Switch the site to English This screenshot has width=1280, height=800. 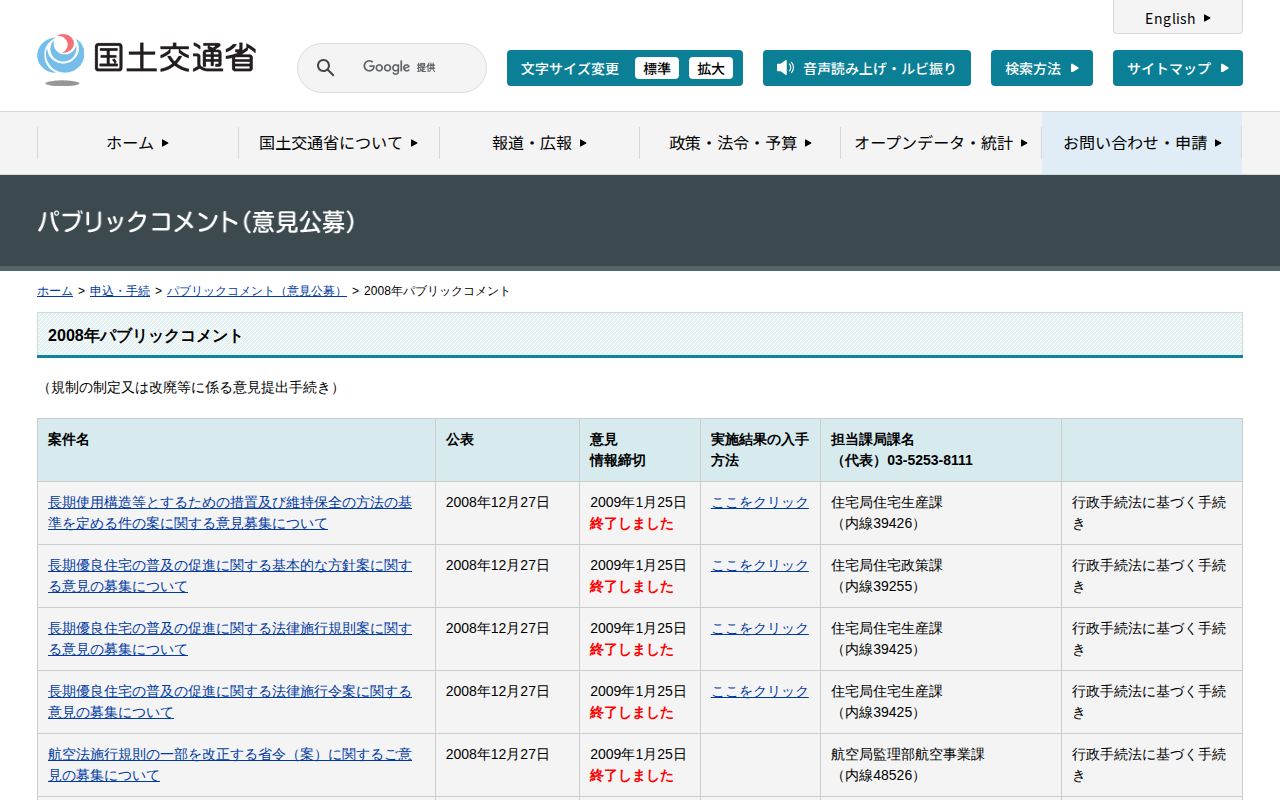[1177, 18]
